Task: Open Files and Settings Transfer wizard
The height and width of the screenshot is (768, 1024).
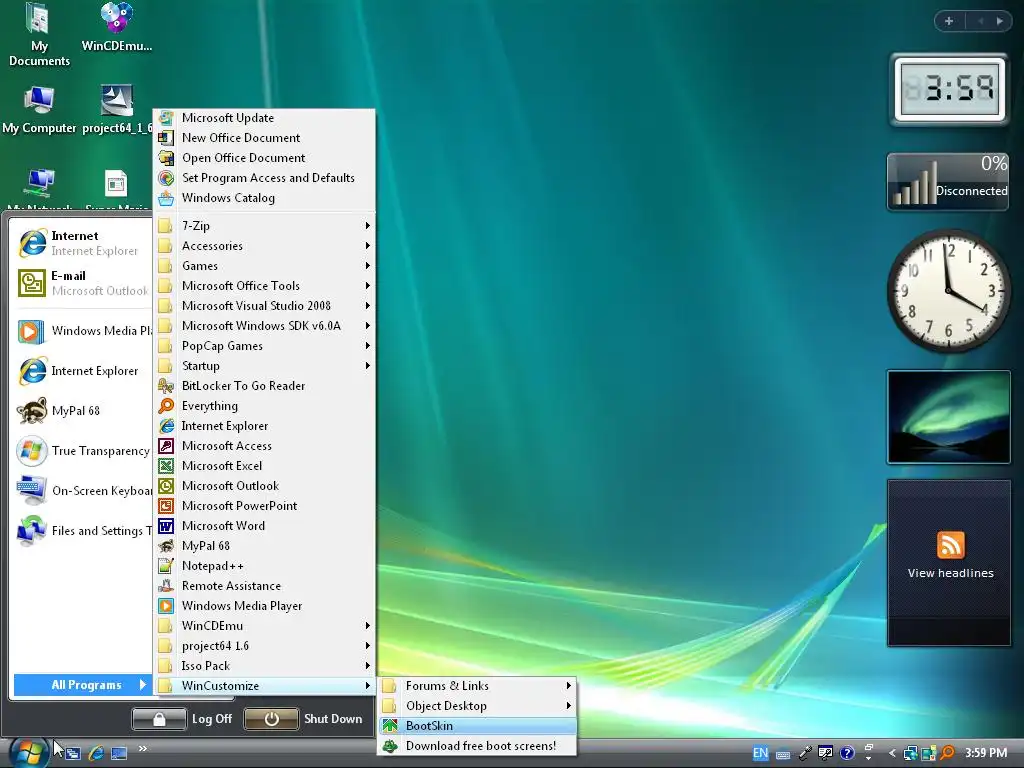Action: 83,531
